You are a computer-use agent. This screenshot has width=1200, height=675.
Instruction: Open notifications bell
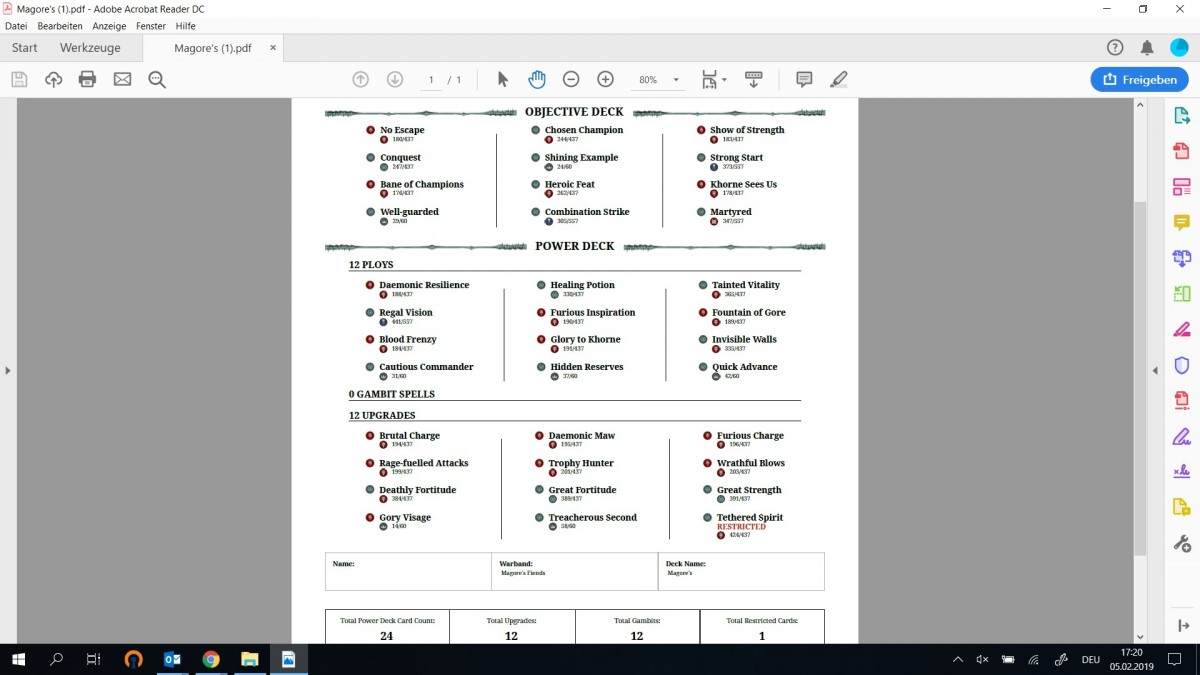click(1147, 48)
